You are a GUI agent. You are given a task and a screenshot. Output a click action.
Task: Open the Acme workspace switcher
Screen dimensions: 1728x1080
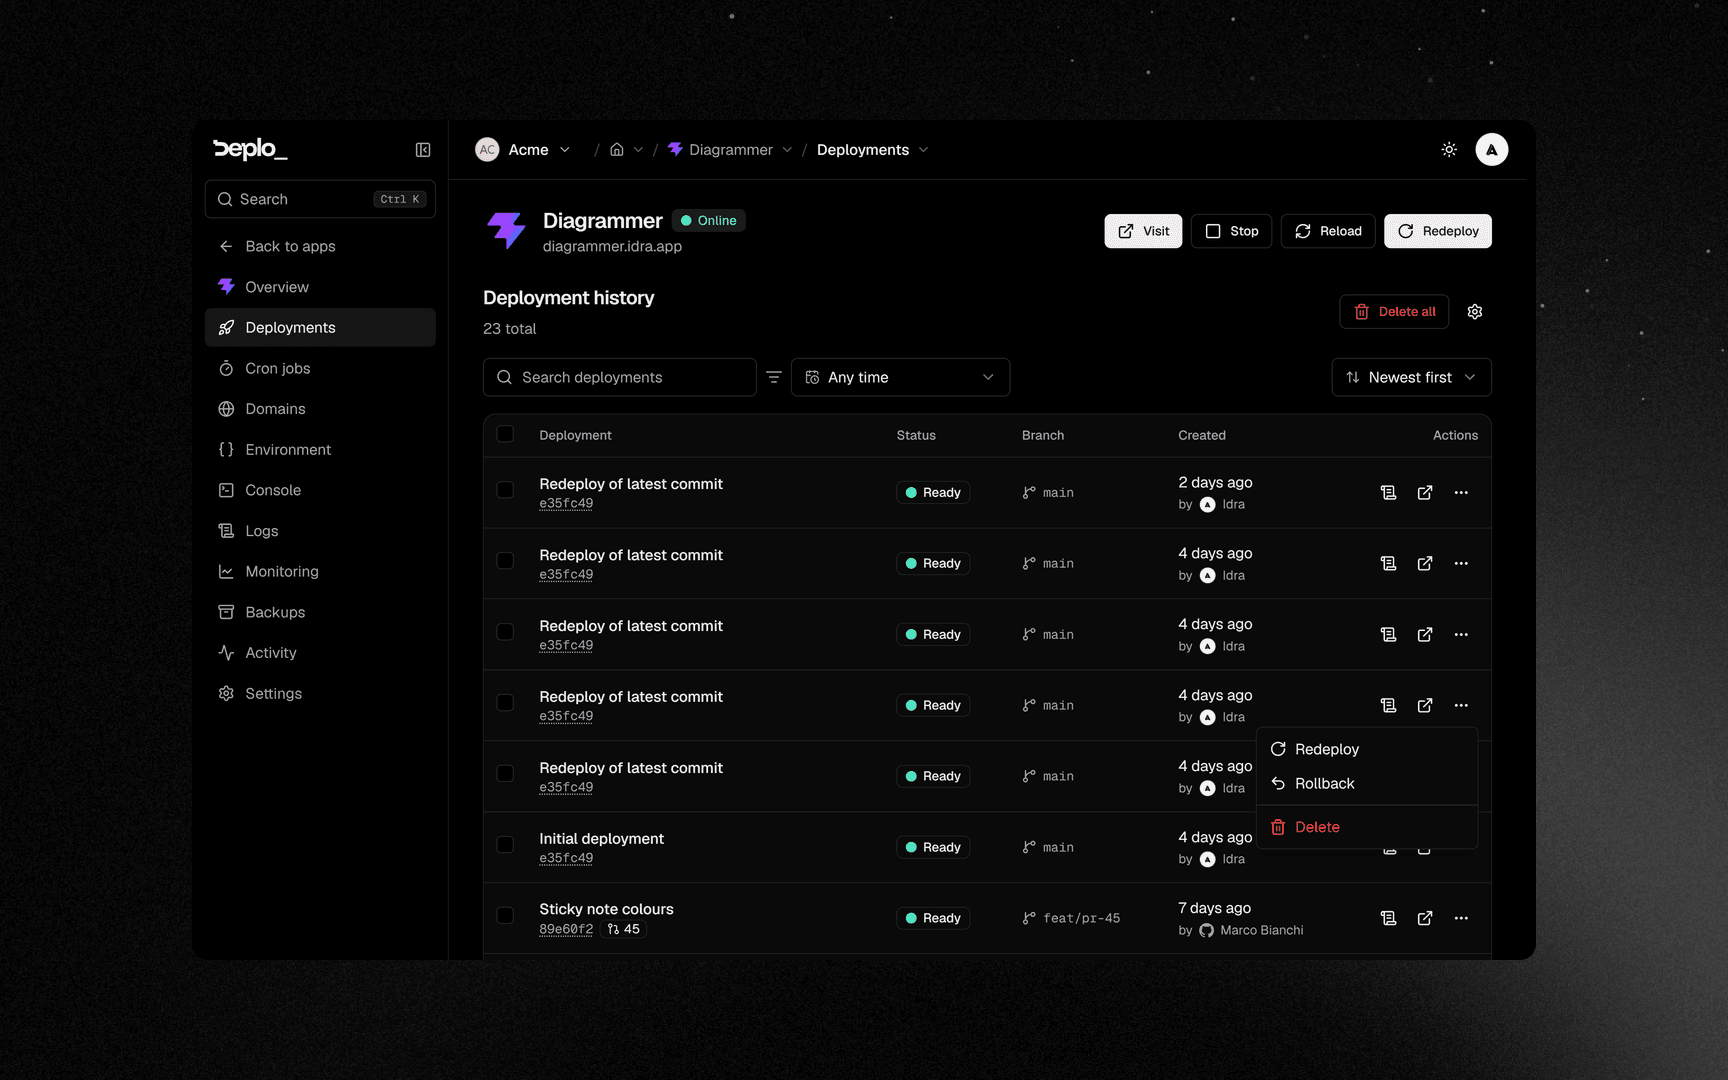coord(523,150)
